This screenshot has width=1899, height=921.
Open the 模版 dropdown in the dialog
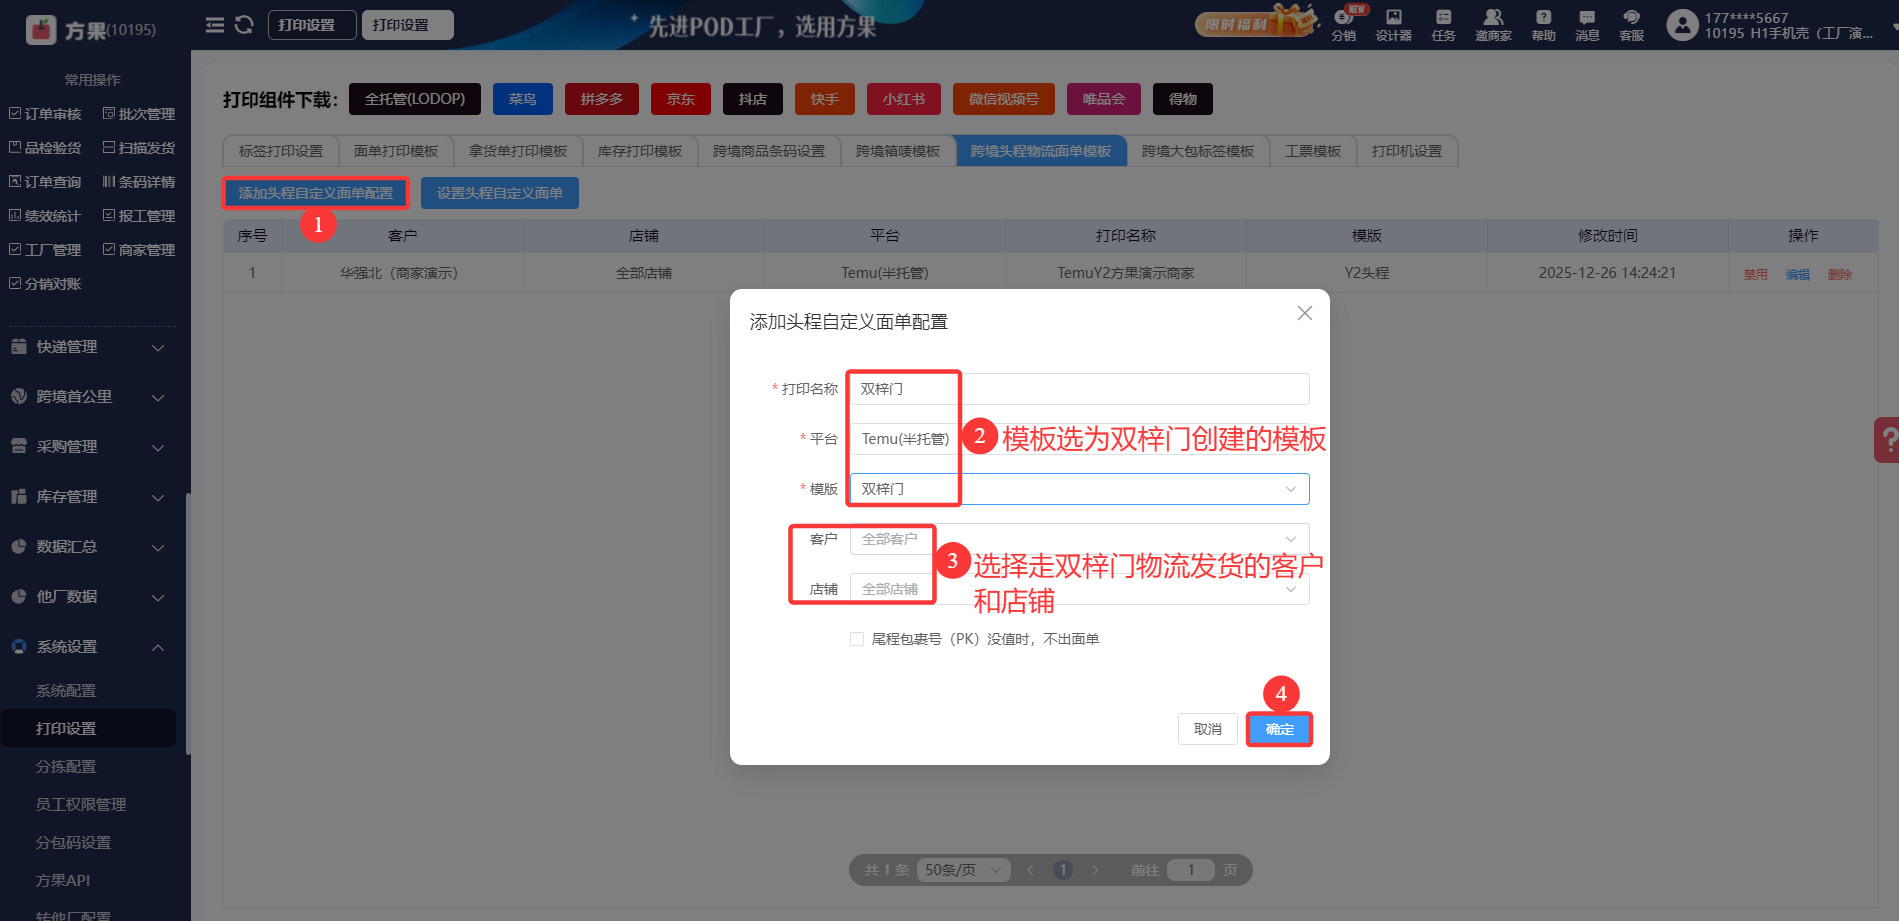click(x=1079, y=489)
